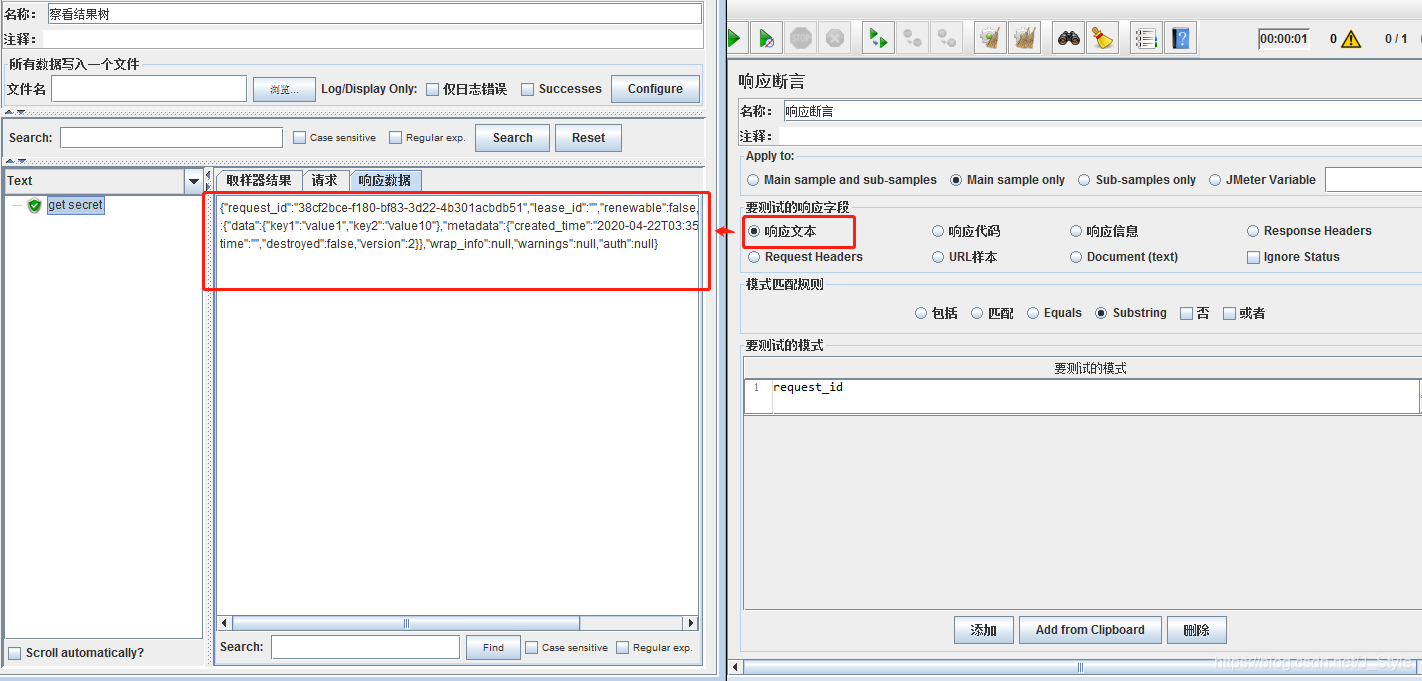The height and width of the screenshot is (681, 1422).
Task: Toggle Successes checkbox
Action: click(x=528, y=89)
